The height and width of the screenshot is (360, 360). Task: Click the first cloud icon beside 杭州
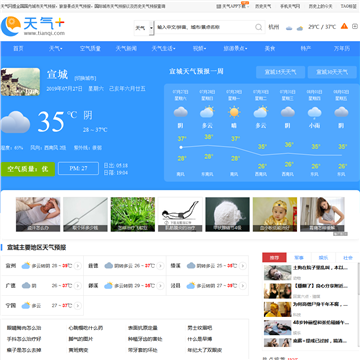tap(289, 28)
